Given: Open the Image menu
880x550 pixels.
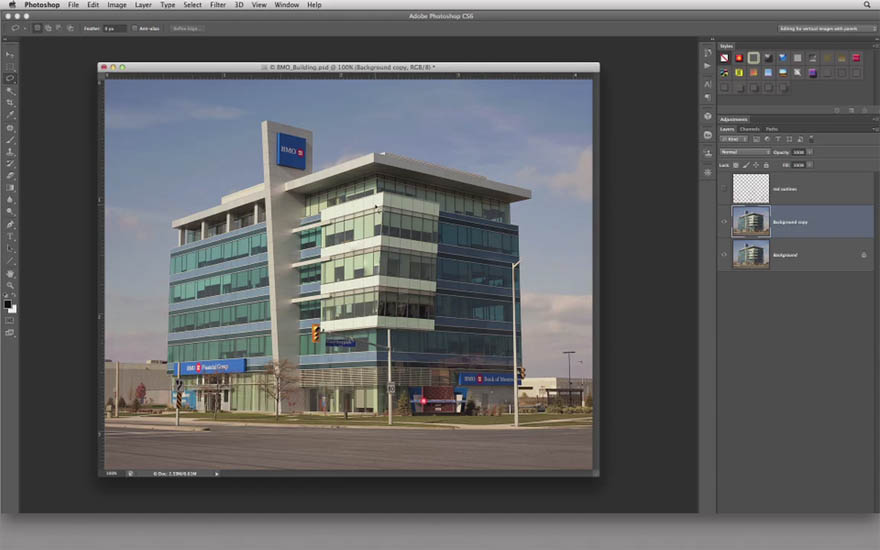Looking at the screenshot, I should 117,4.
